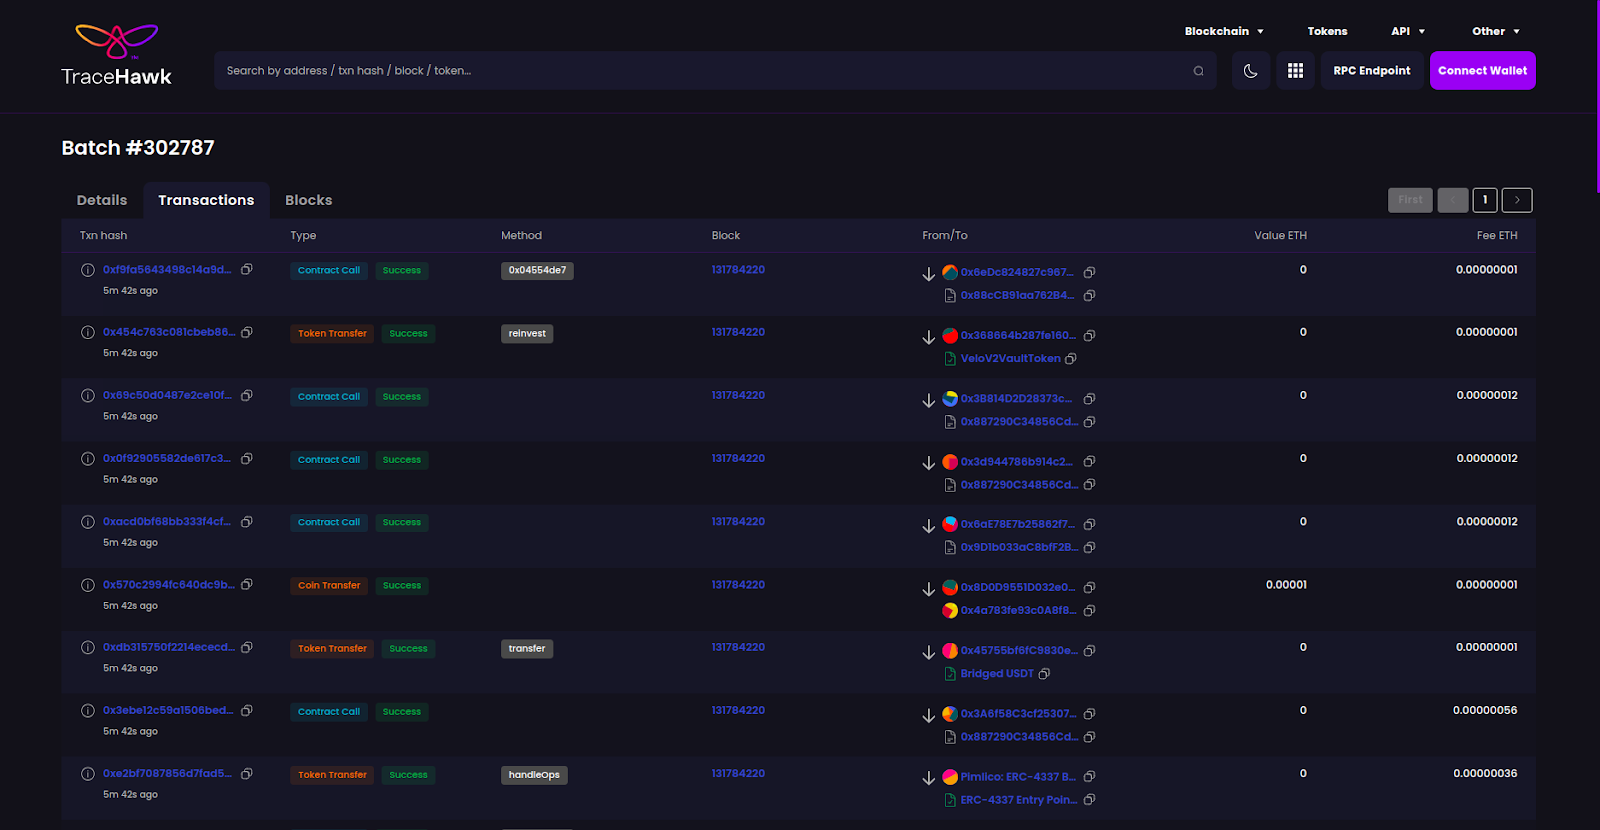Click the info icon for txn 0x570c2994fc640dc9b

pyautogui.click(x=88, y=585)
